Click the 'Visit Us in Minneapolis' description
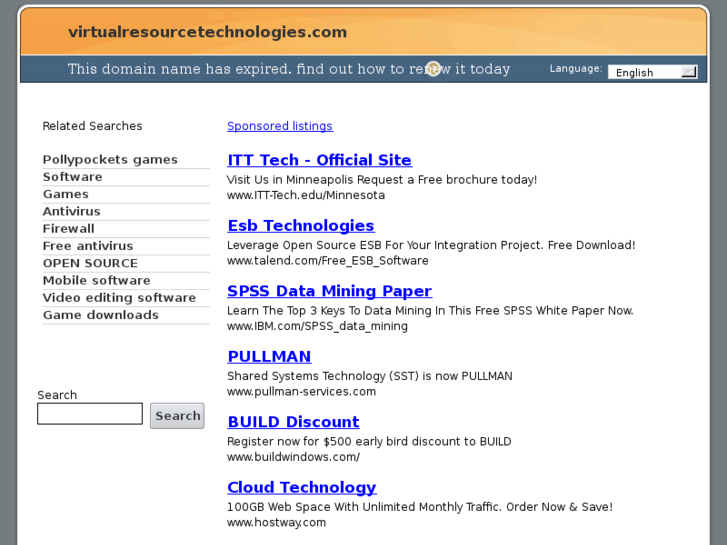Screen dimensions: 727x545 click(382, 180)
